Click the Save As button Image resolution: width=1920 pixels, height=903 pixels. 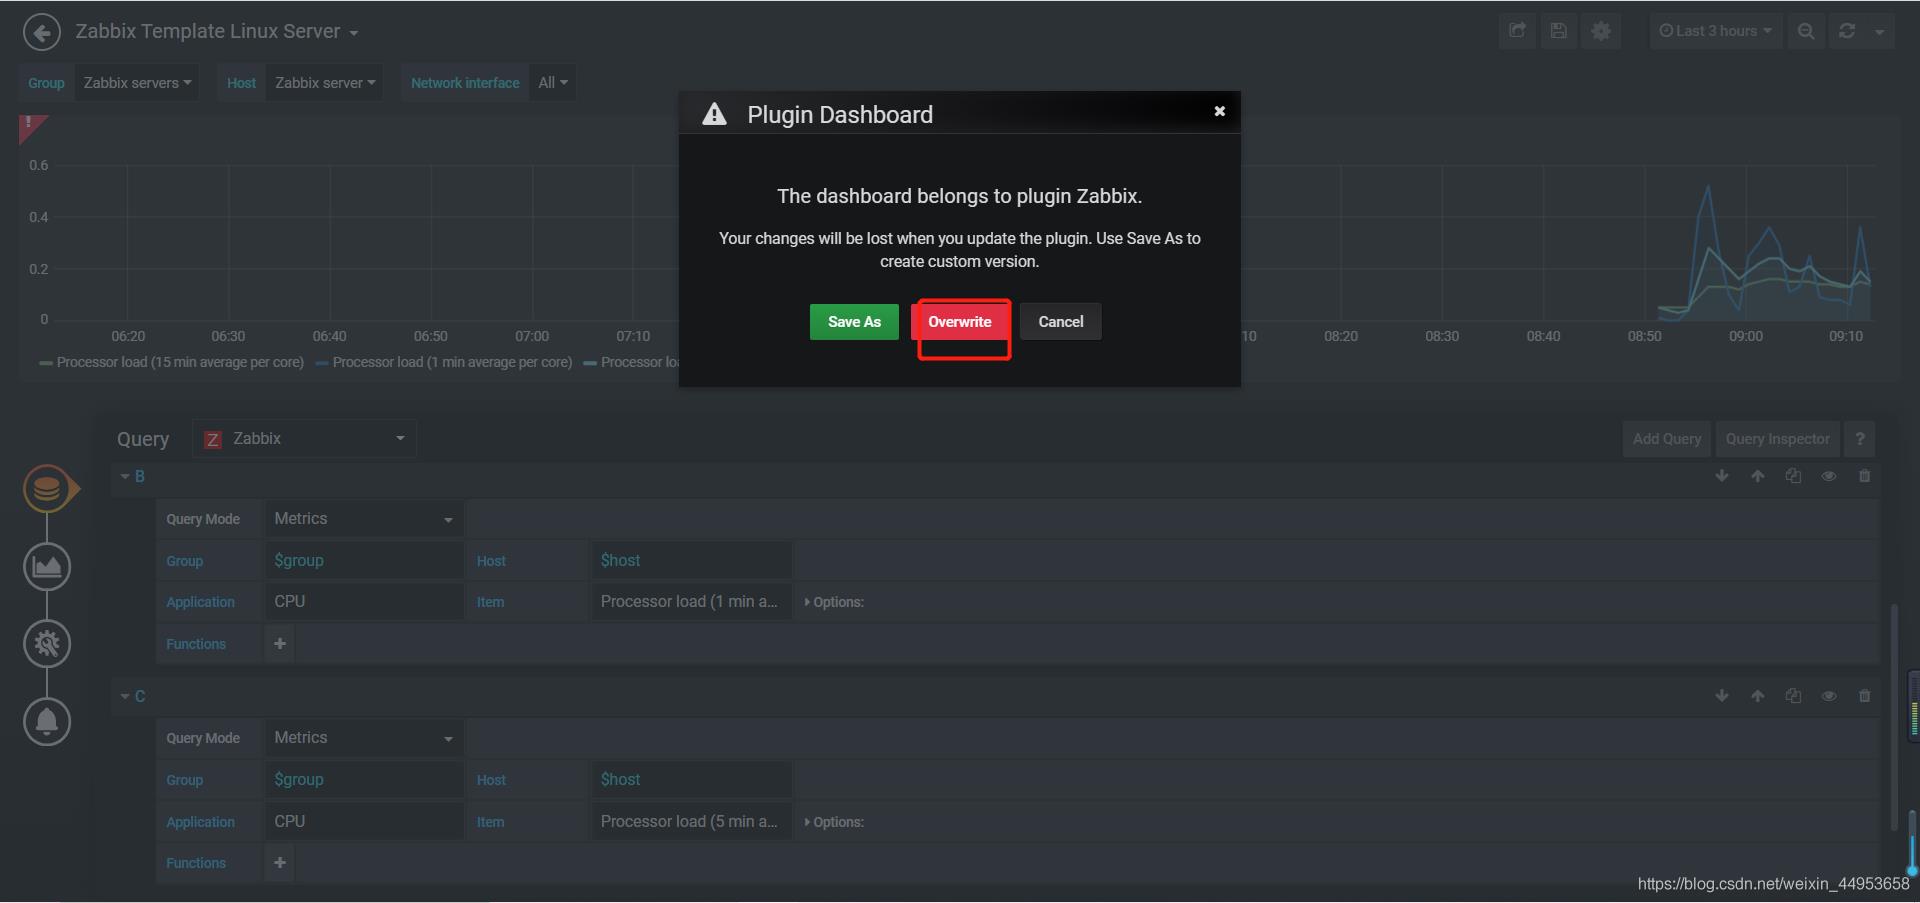tap(854, 322)
